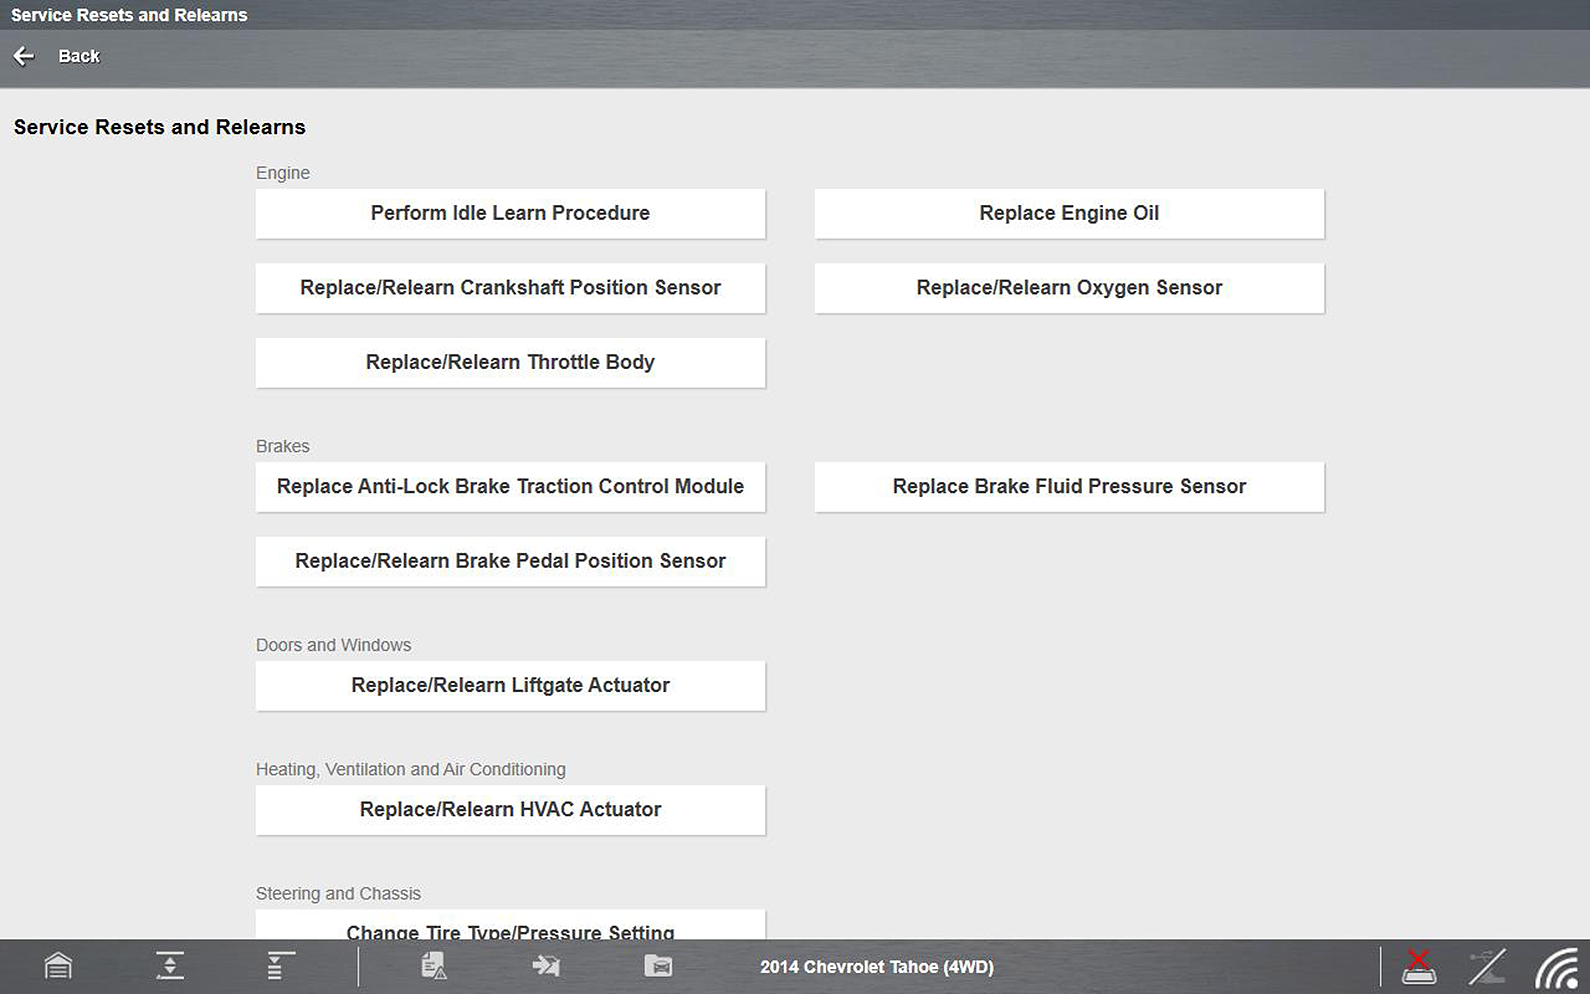Open Replace Brake Fluid Pressure Sensor
The image size is (1590, 994).
pyautogui.click(x=1069, y=487)
